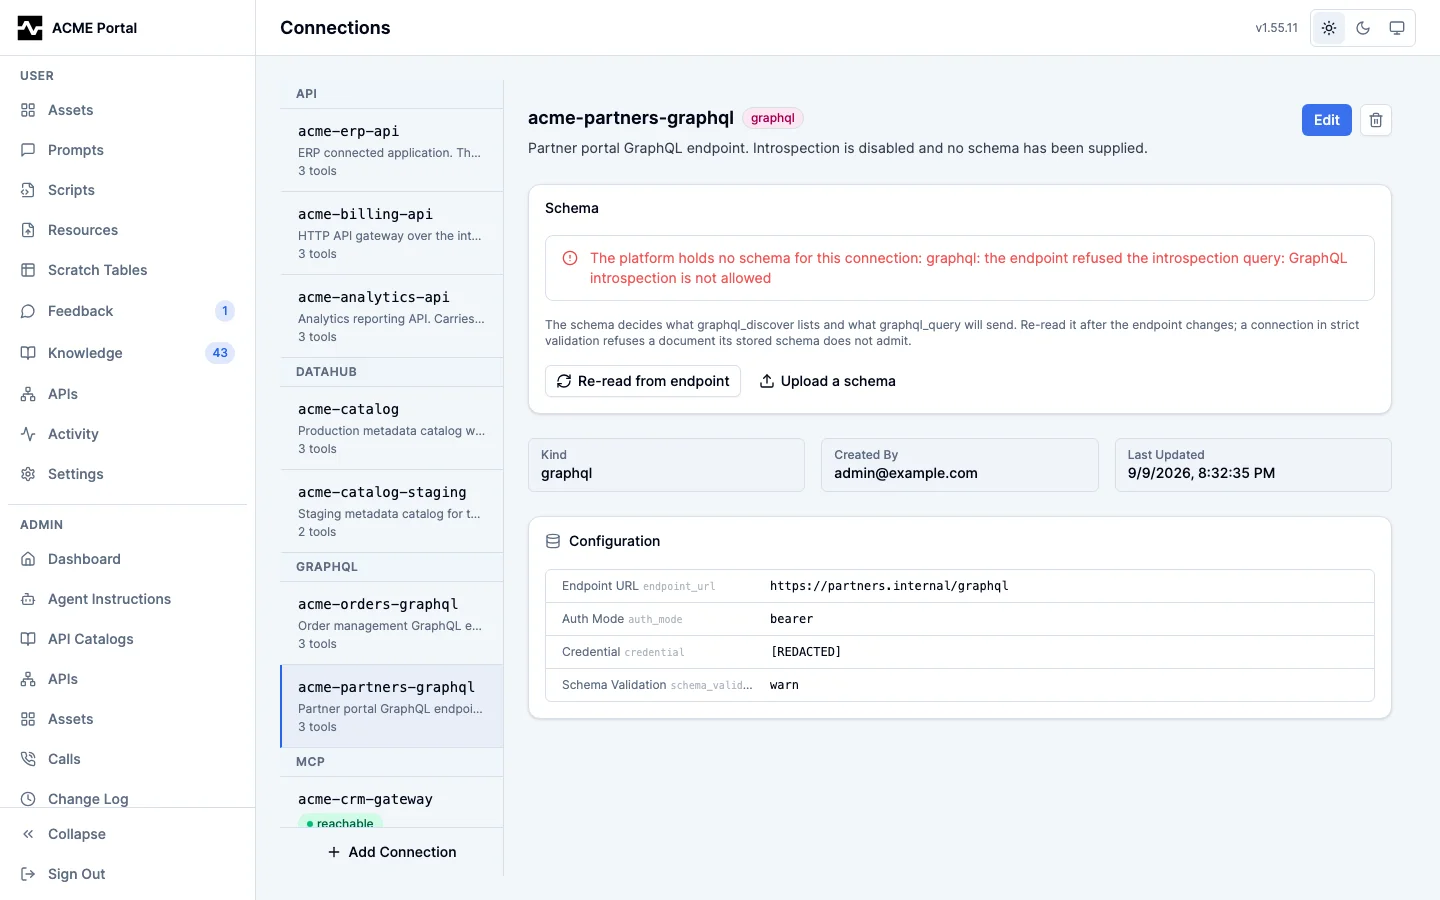The height and width of the screenshot is (900, 1440).
Task: Click the Agent Instructions robot icon
Action: [28, 599]
